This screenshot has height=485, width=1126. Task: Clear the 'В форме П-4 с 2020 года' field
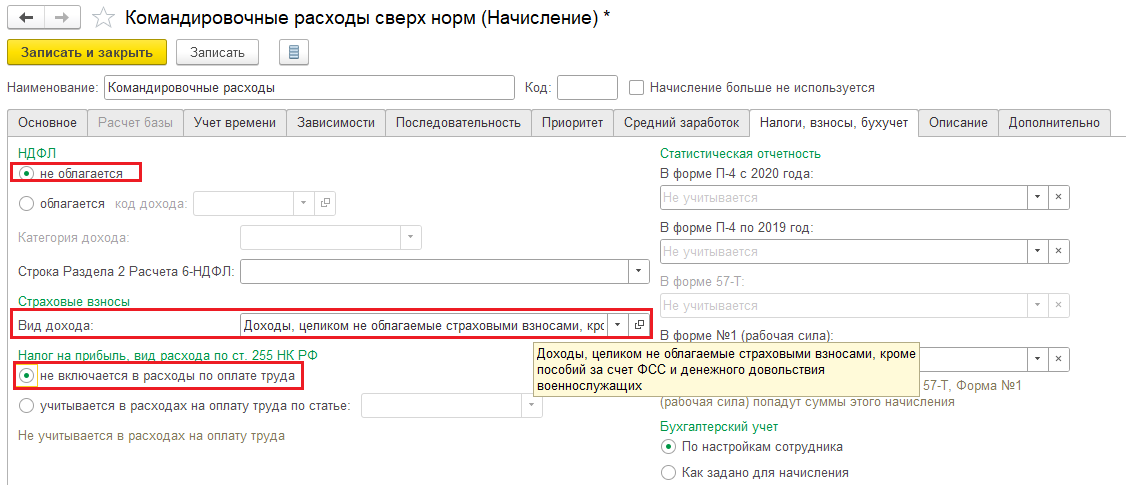click(x=1058, y=197)
